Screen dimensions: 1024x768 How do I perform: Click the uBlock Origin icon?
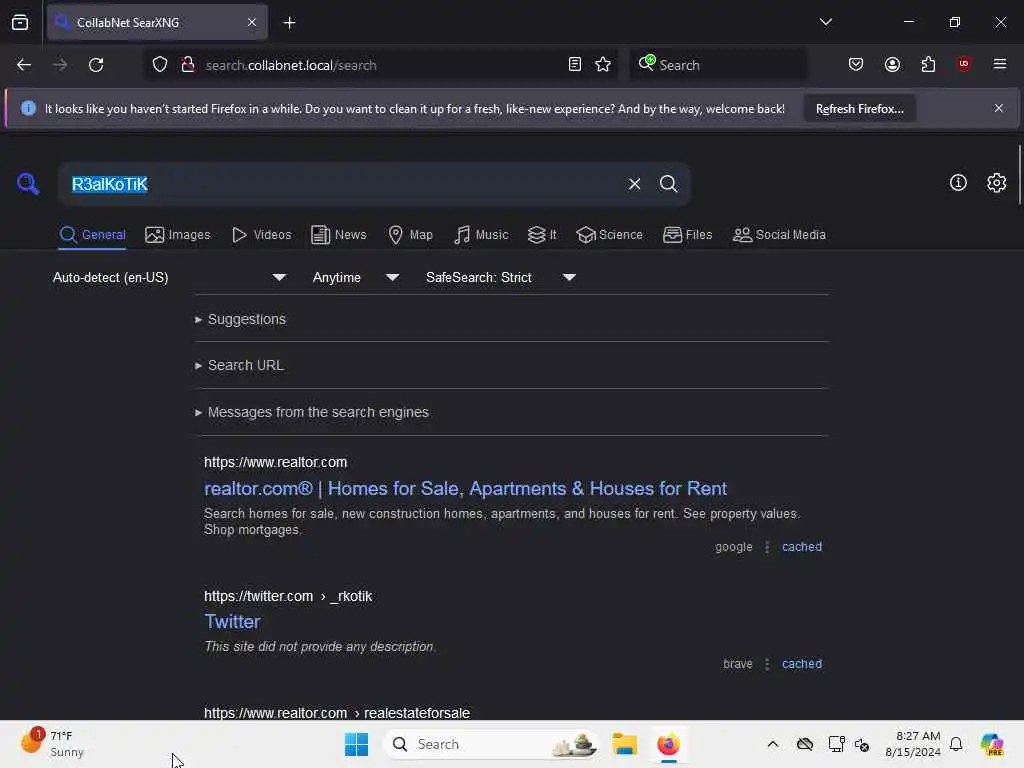pyautogui.click(x=964, y=64)
